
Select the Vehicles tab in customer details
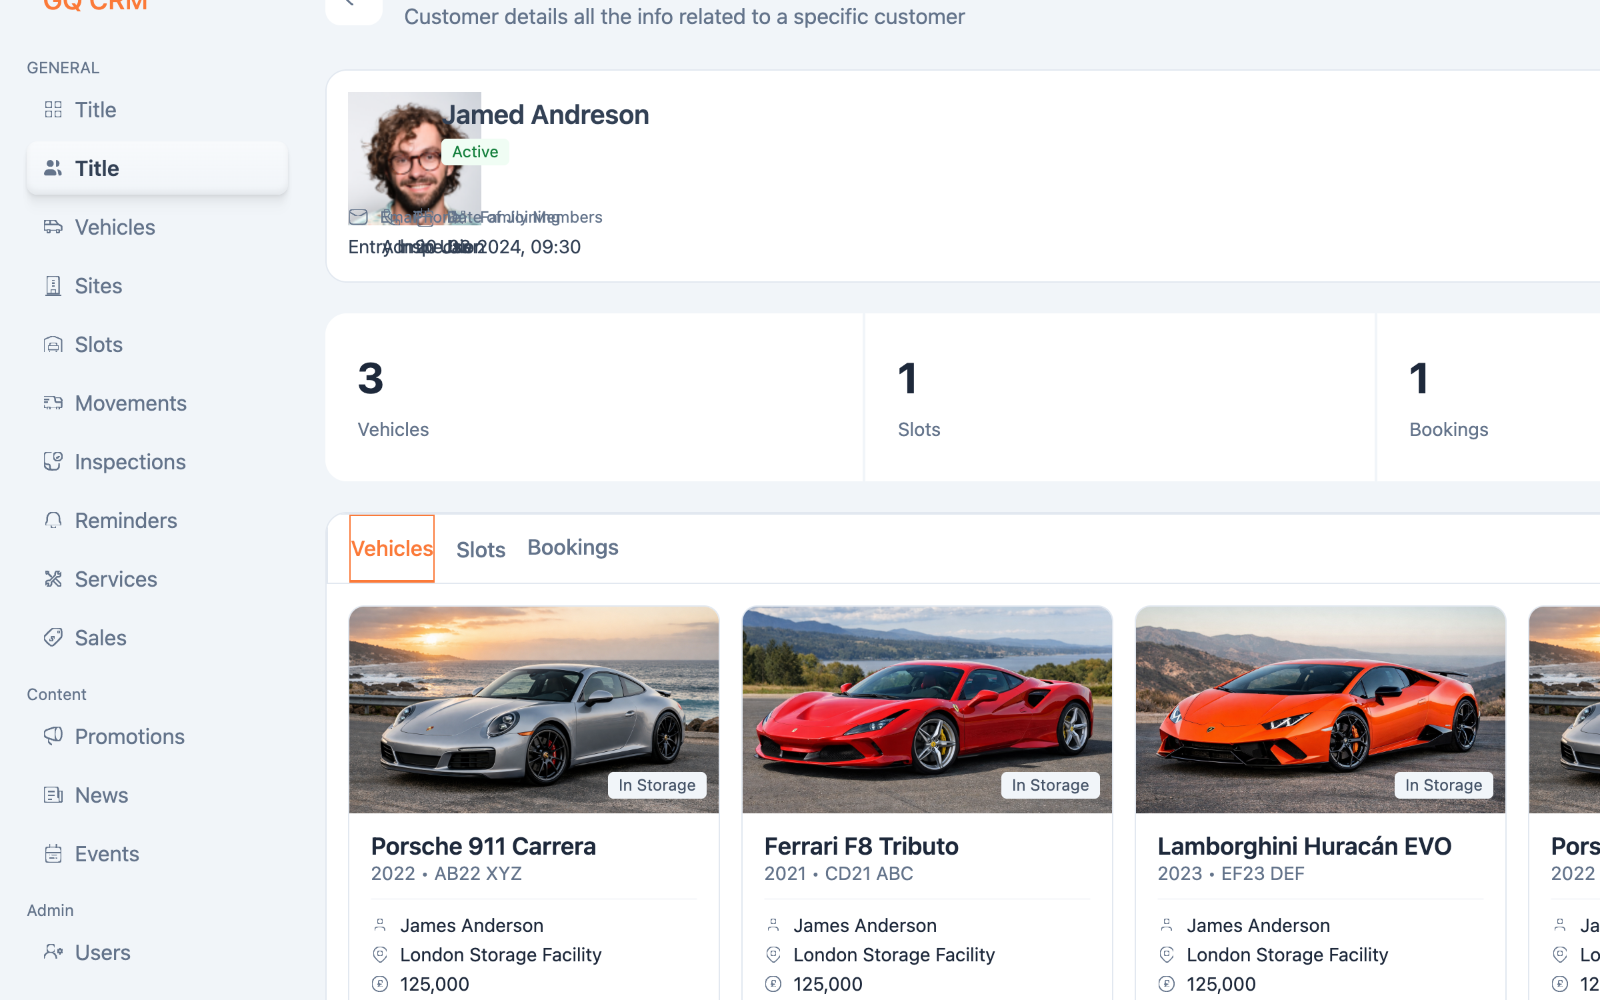(392, 548)
